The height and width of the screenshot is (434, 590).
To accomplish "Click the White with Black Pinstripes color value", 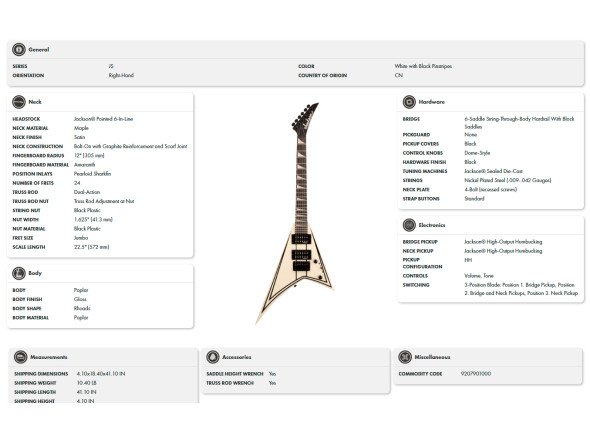I will 423,66.
